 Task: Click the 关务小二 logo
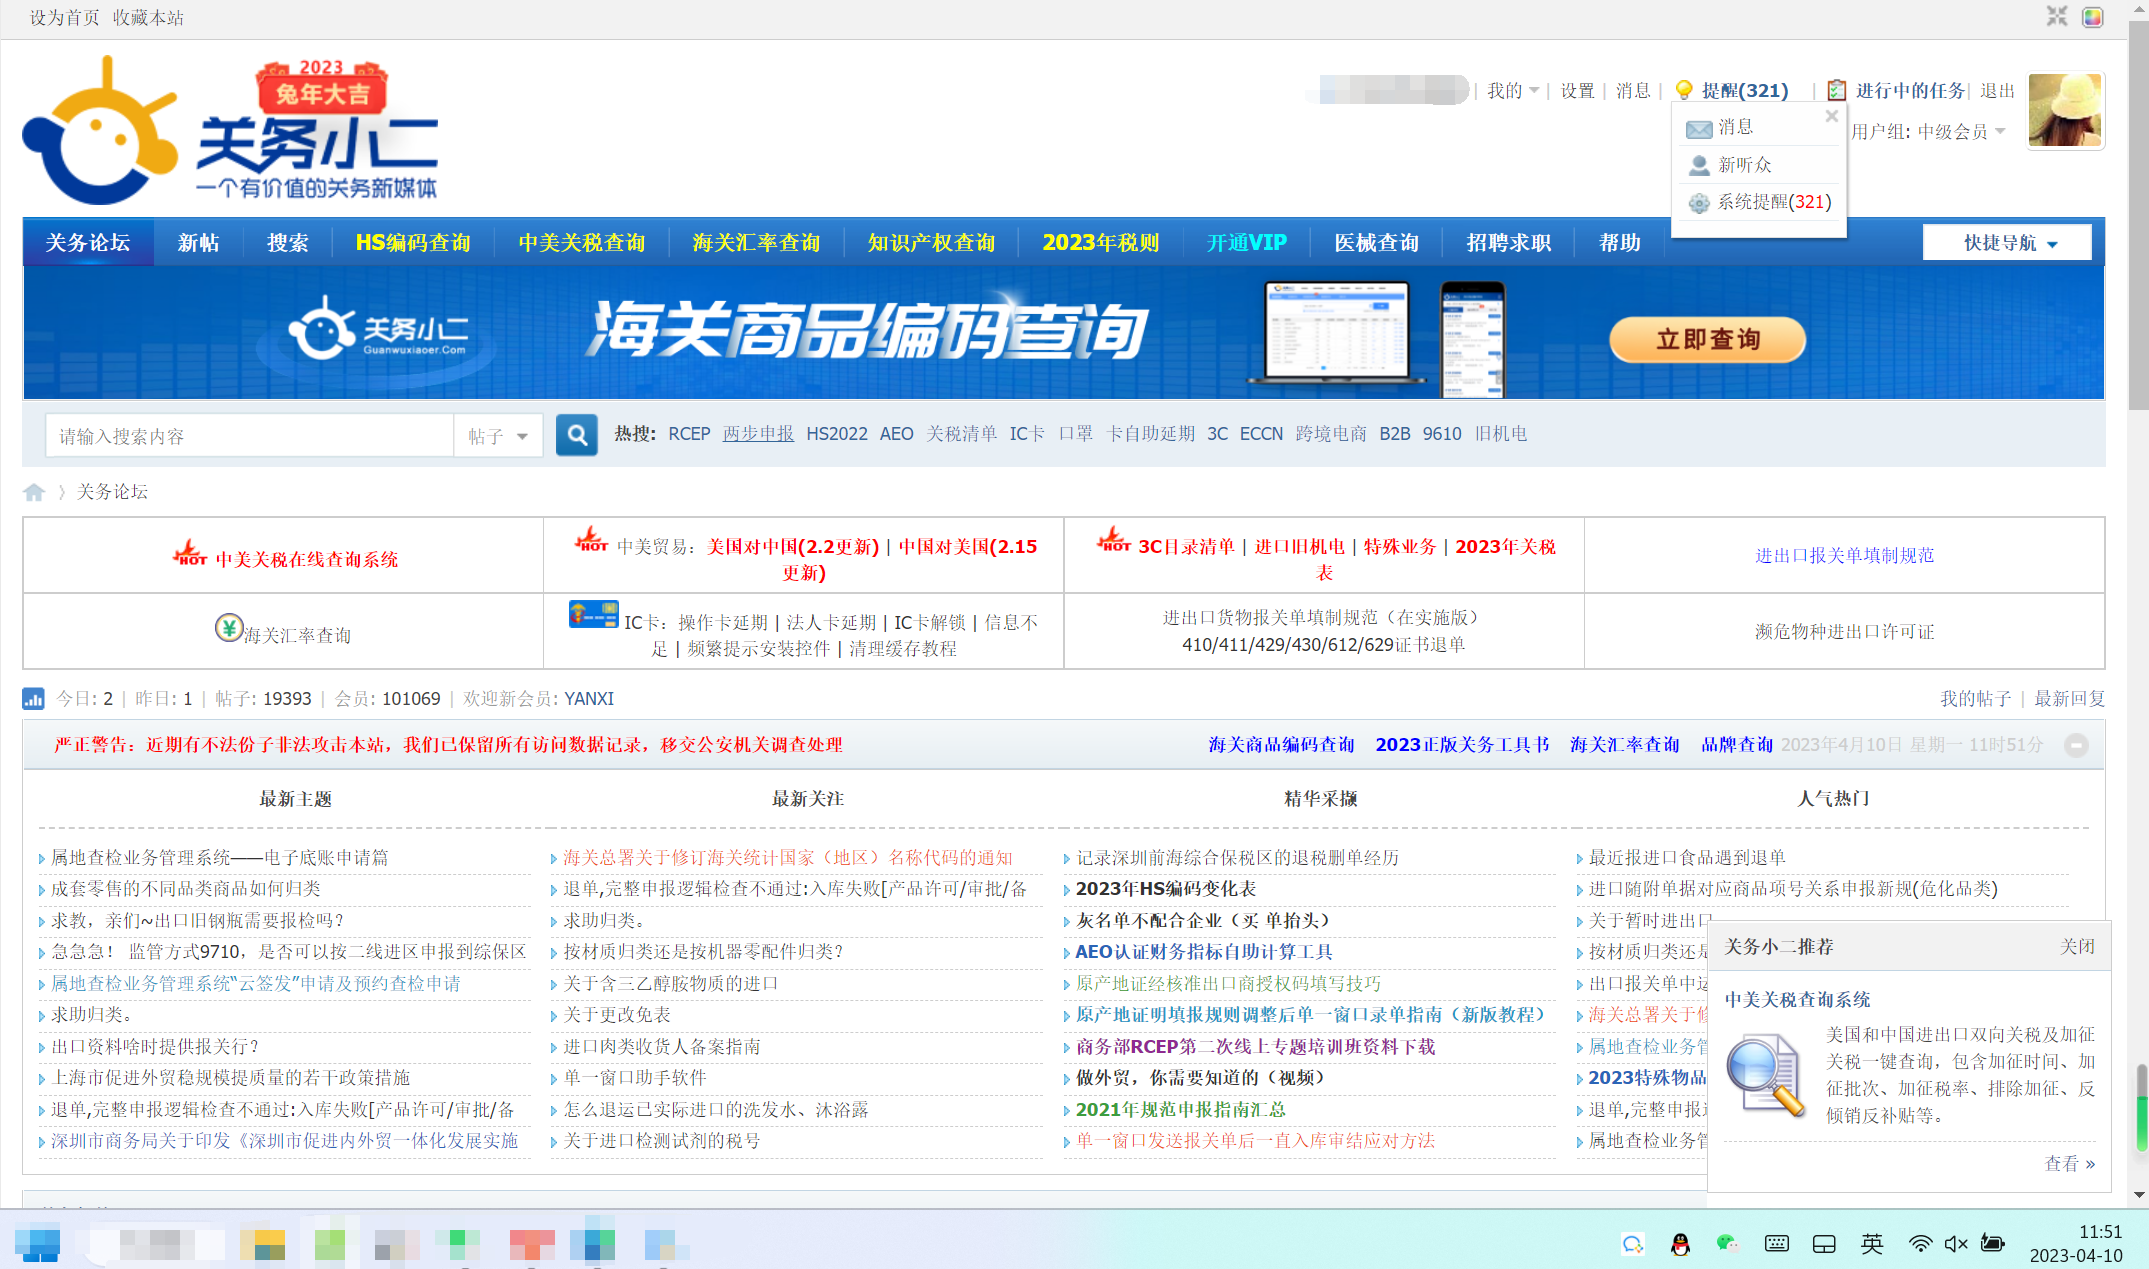coord(231,131)
